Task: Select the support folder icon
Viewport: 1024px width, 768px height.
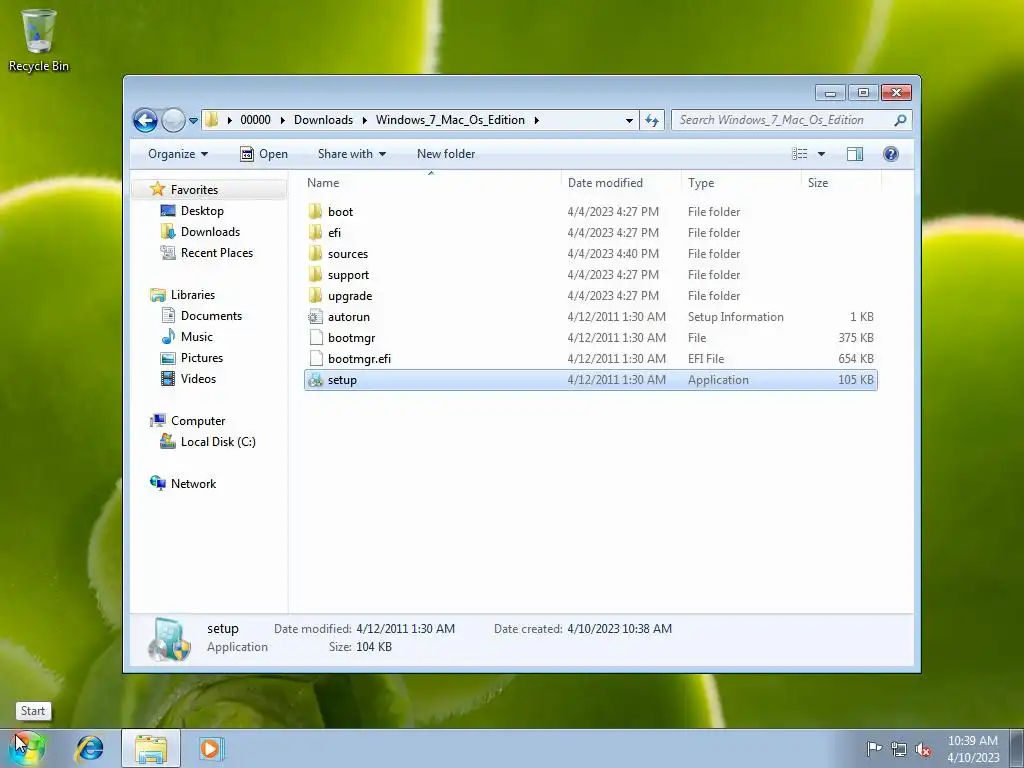Action: (315, 274)
